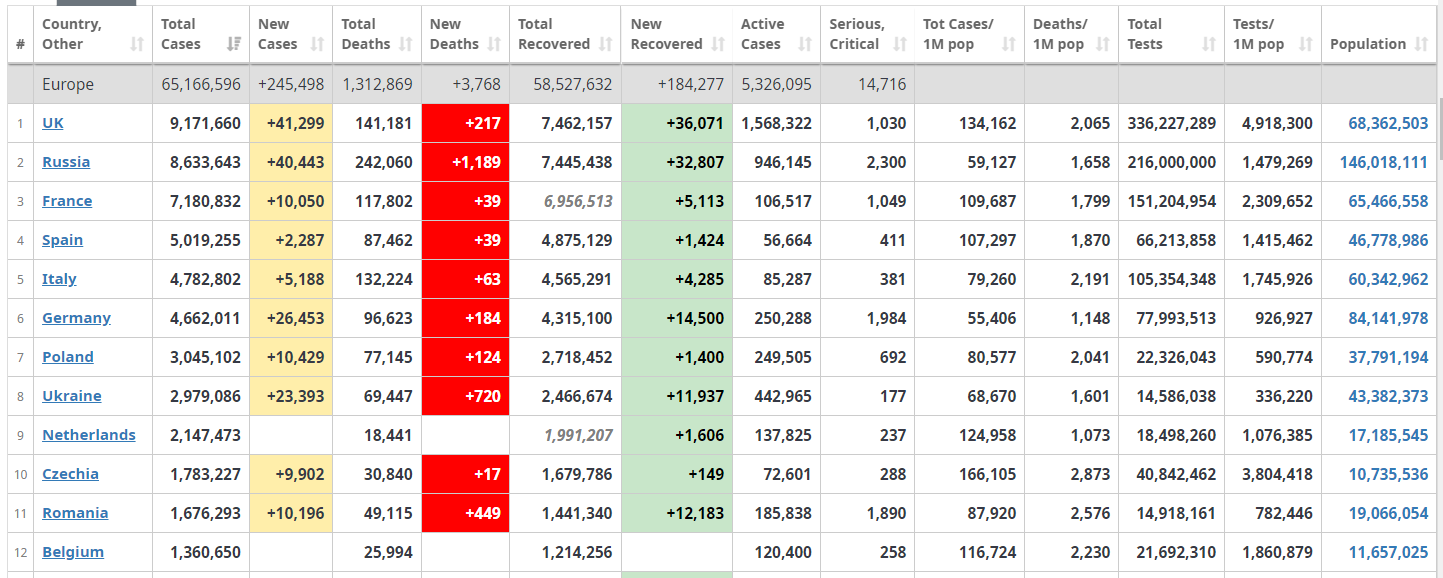The height and width of the screenshot is (578, 1443).
Task: Open Czechia population link 10,735,536
Action: [x=1388, y=474]
